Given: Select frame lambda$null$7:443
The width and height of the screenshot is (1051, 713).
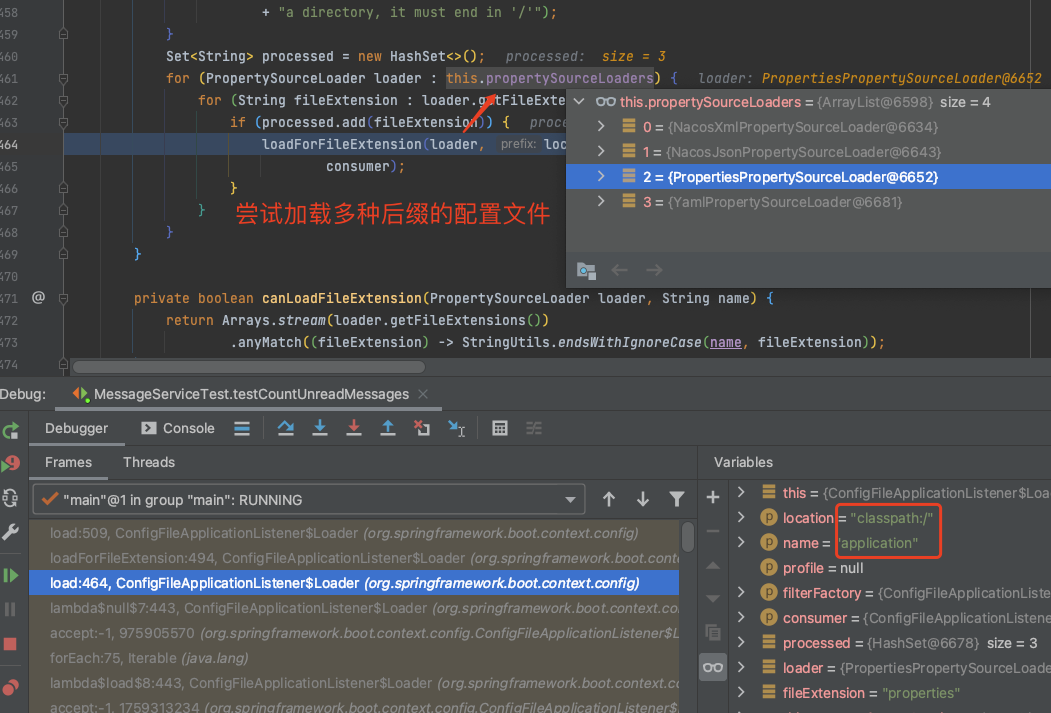Looking at the screenshot, I should coord(354,608).
